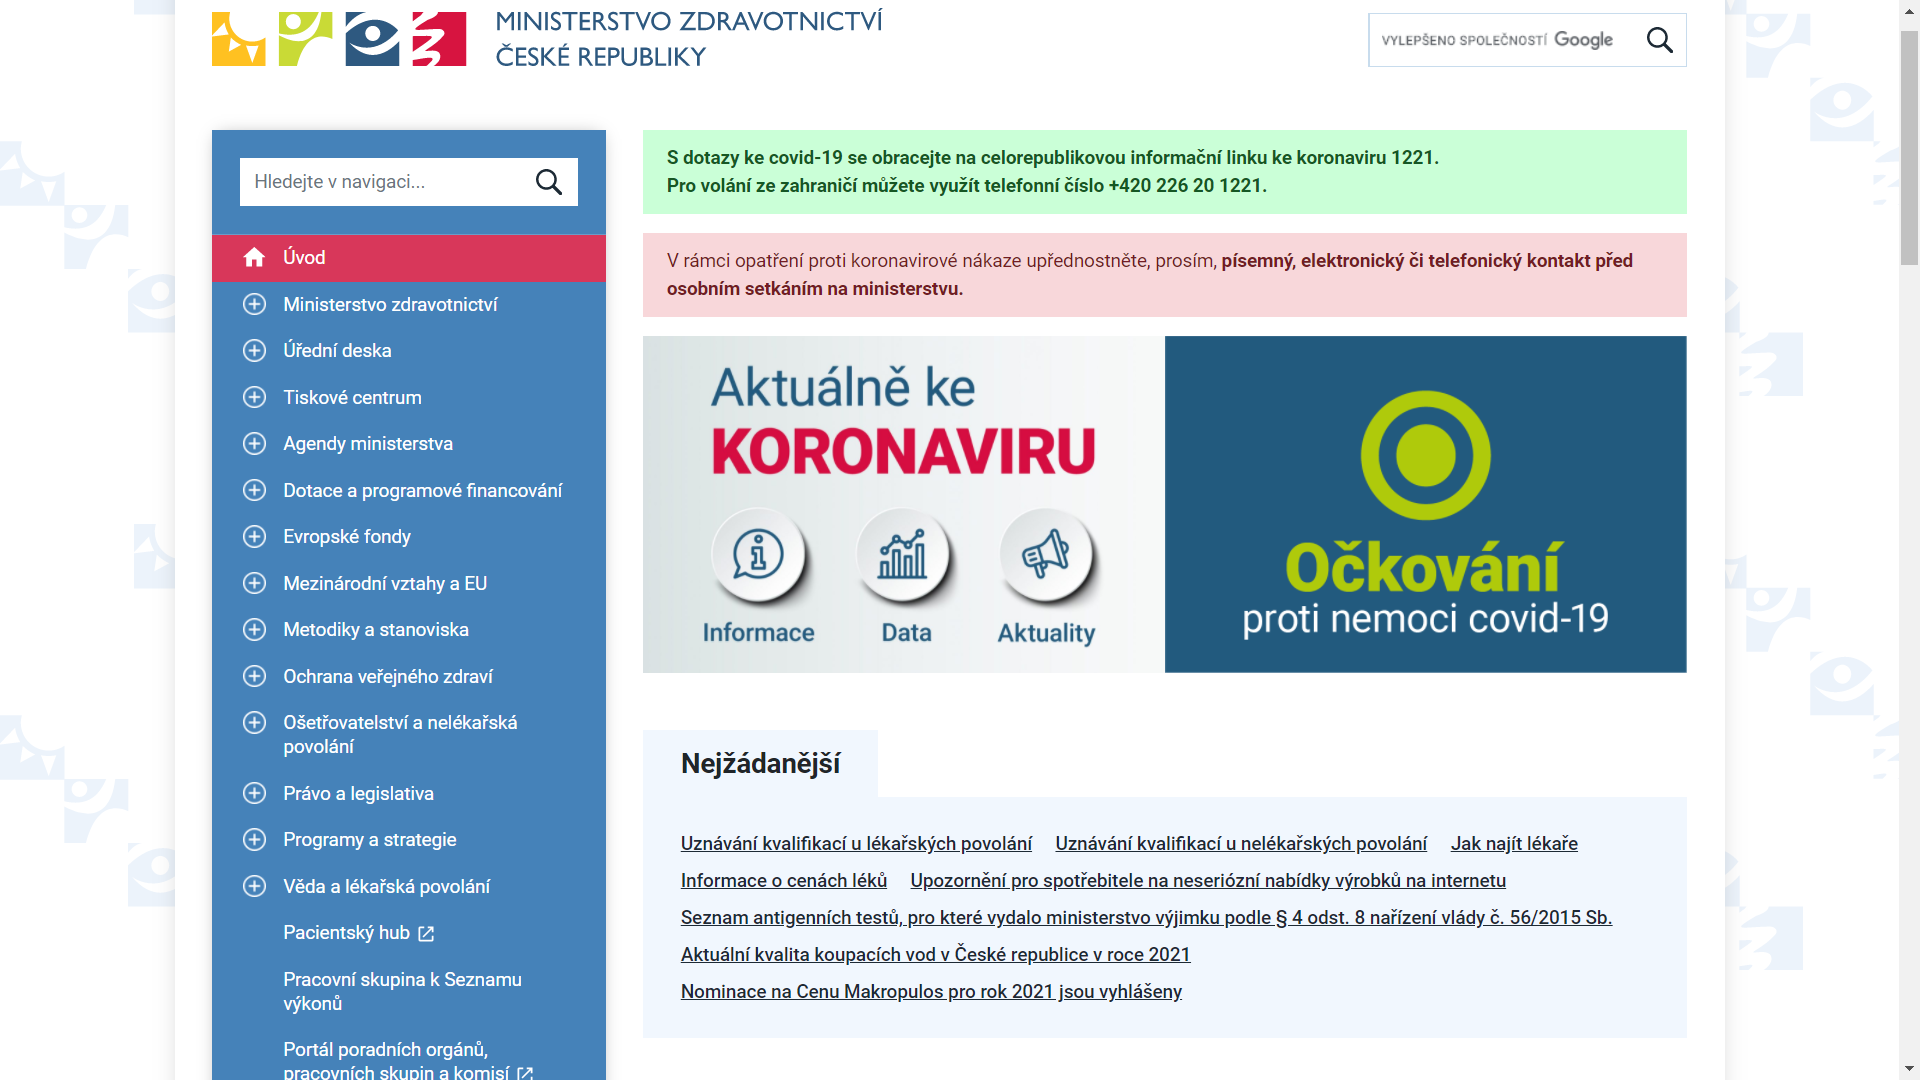1920x1080 pixels.
Task: Open the Informace coronavirus icon
Action: 758,555
